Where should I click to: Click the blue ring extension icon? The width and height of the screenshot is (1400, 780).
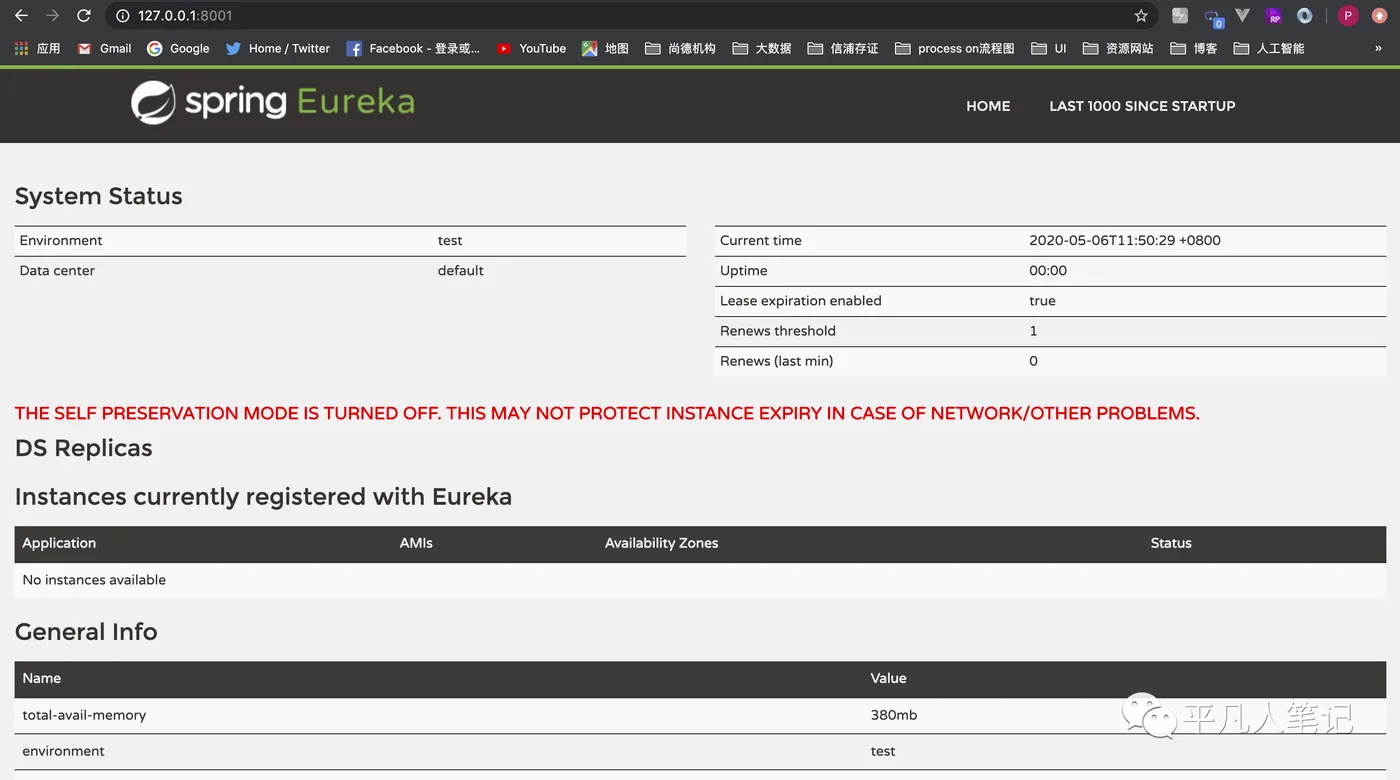(1305, 16)
